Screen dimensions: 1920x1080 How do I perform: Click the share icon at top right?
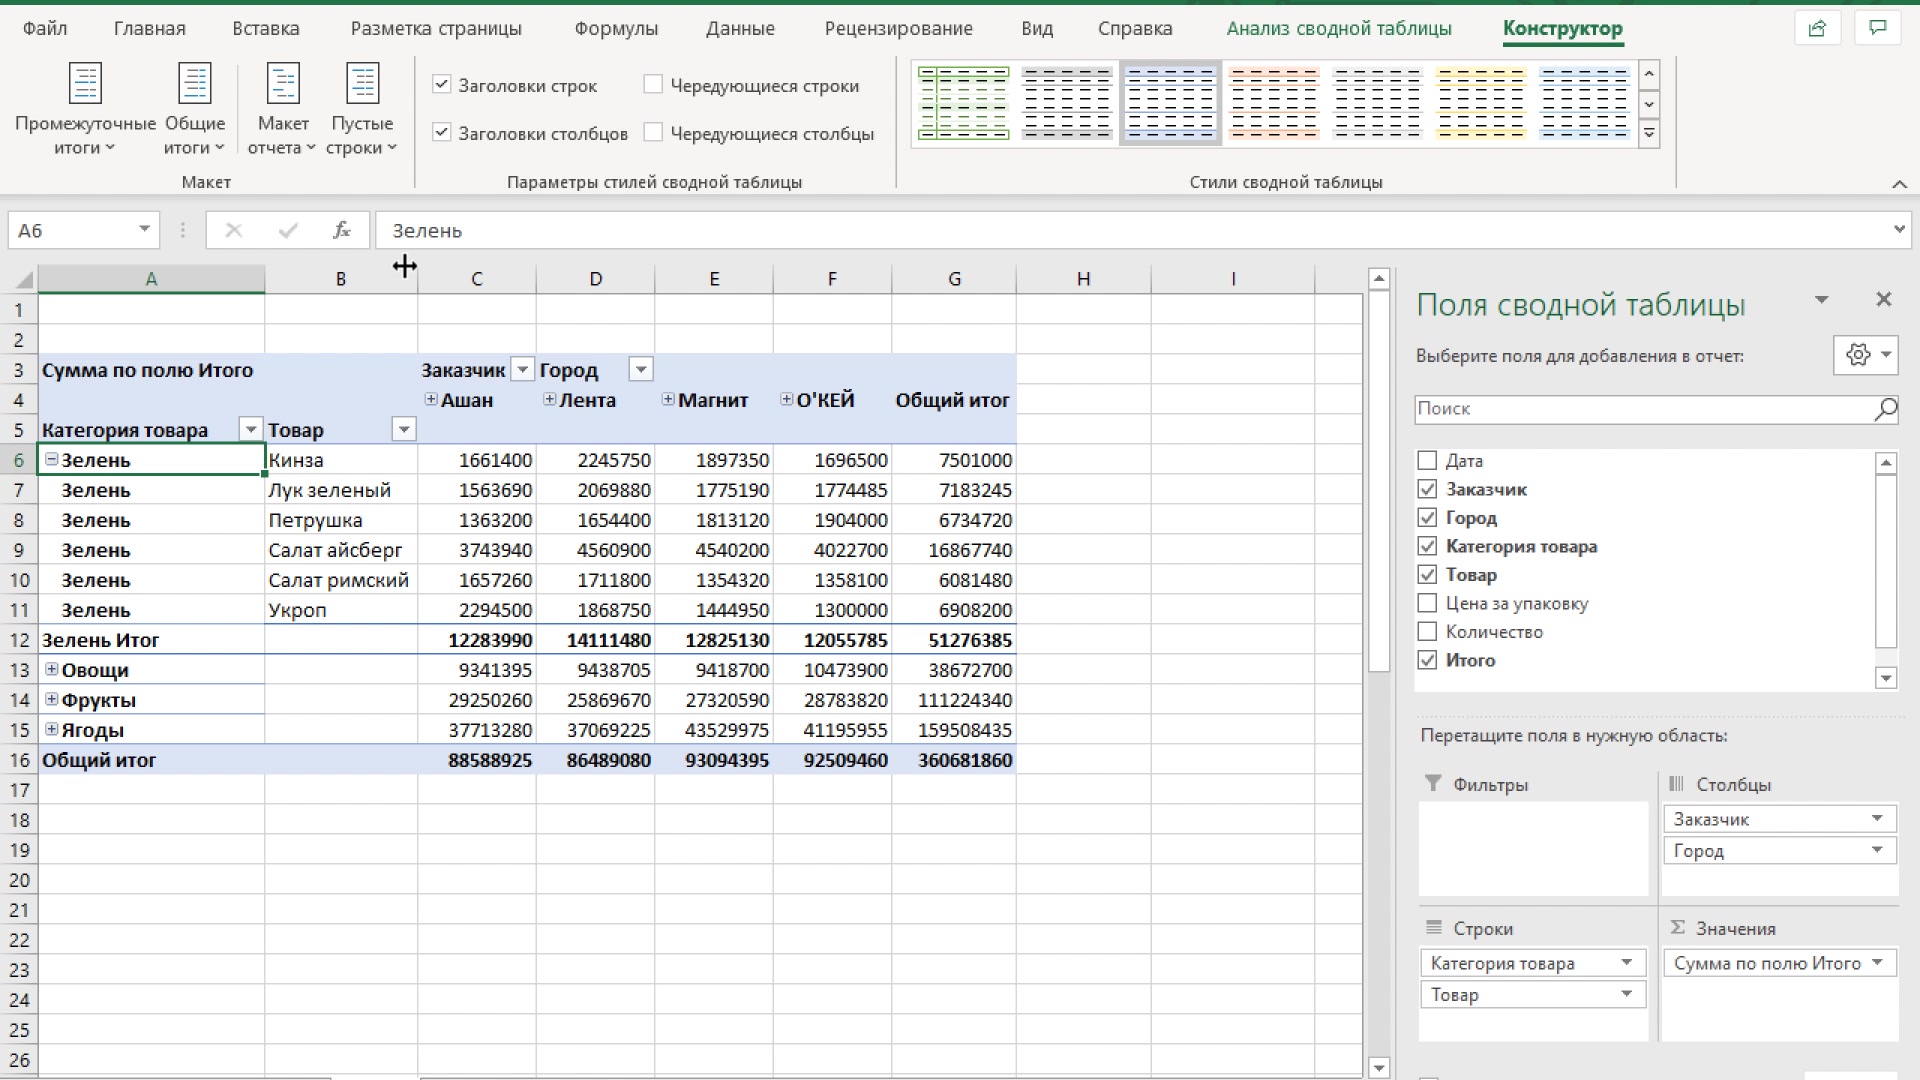pos(1817,28)
